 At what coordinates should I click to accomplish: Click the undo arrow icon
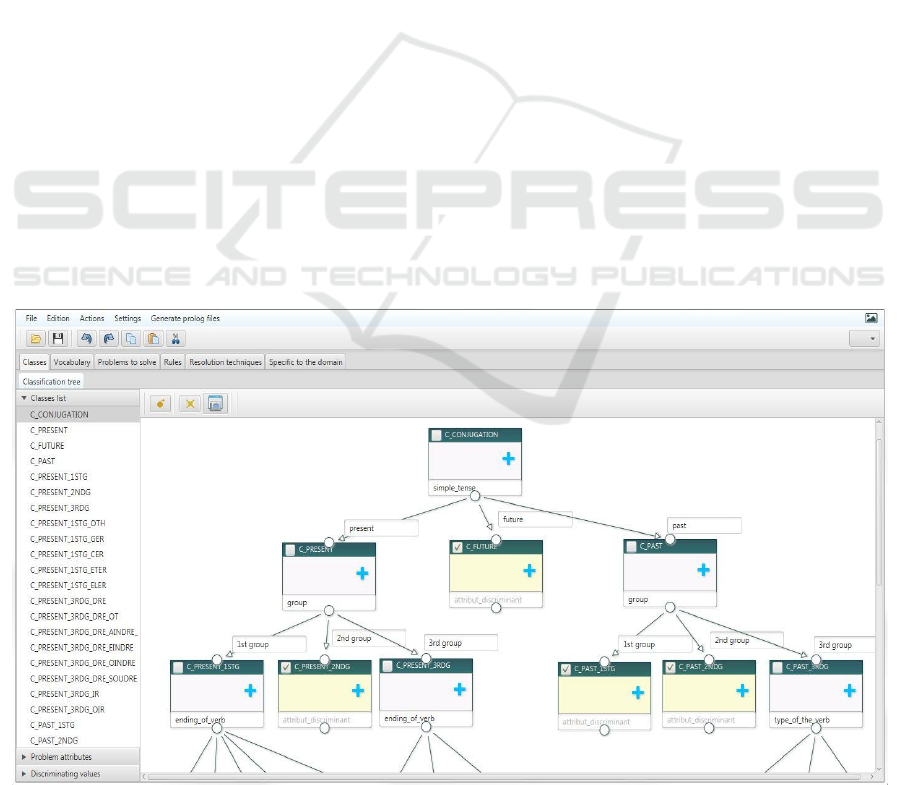point(87,339)
